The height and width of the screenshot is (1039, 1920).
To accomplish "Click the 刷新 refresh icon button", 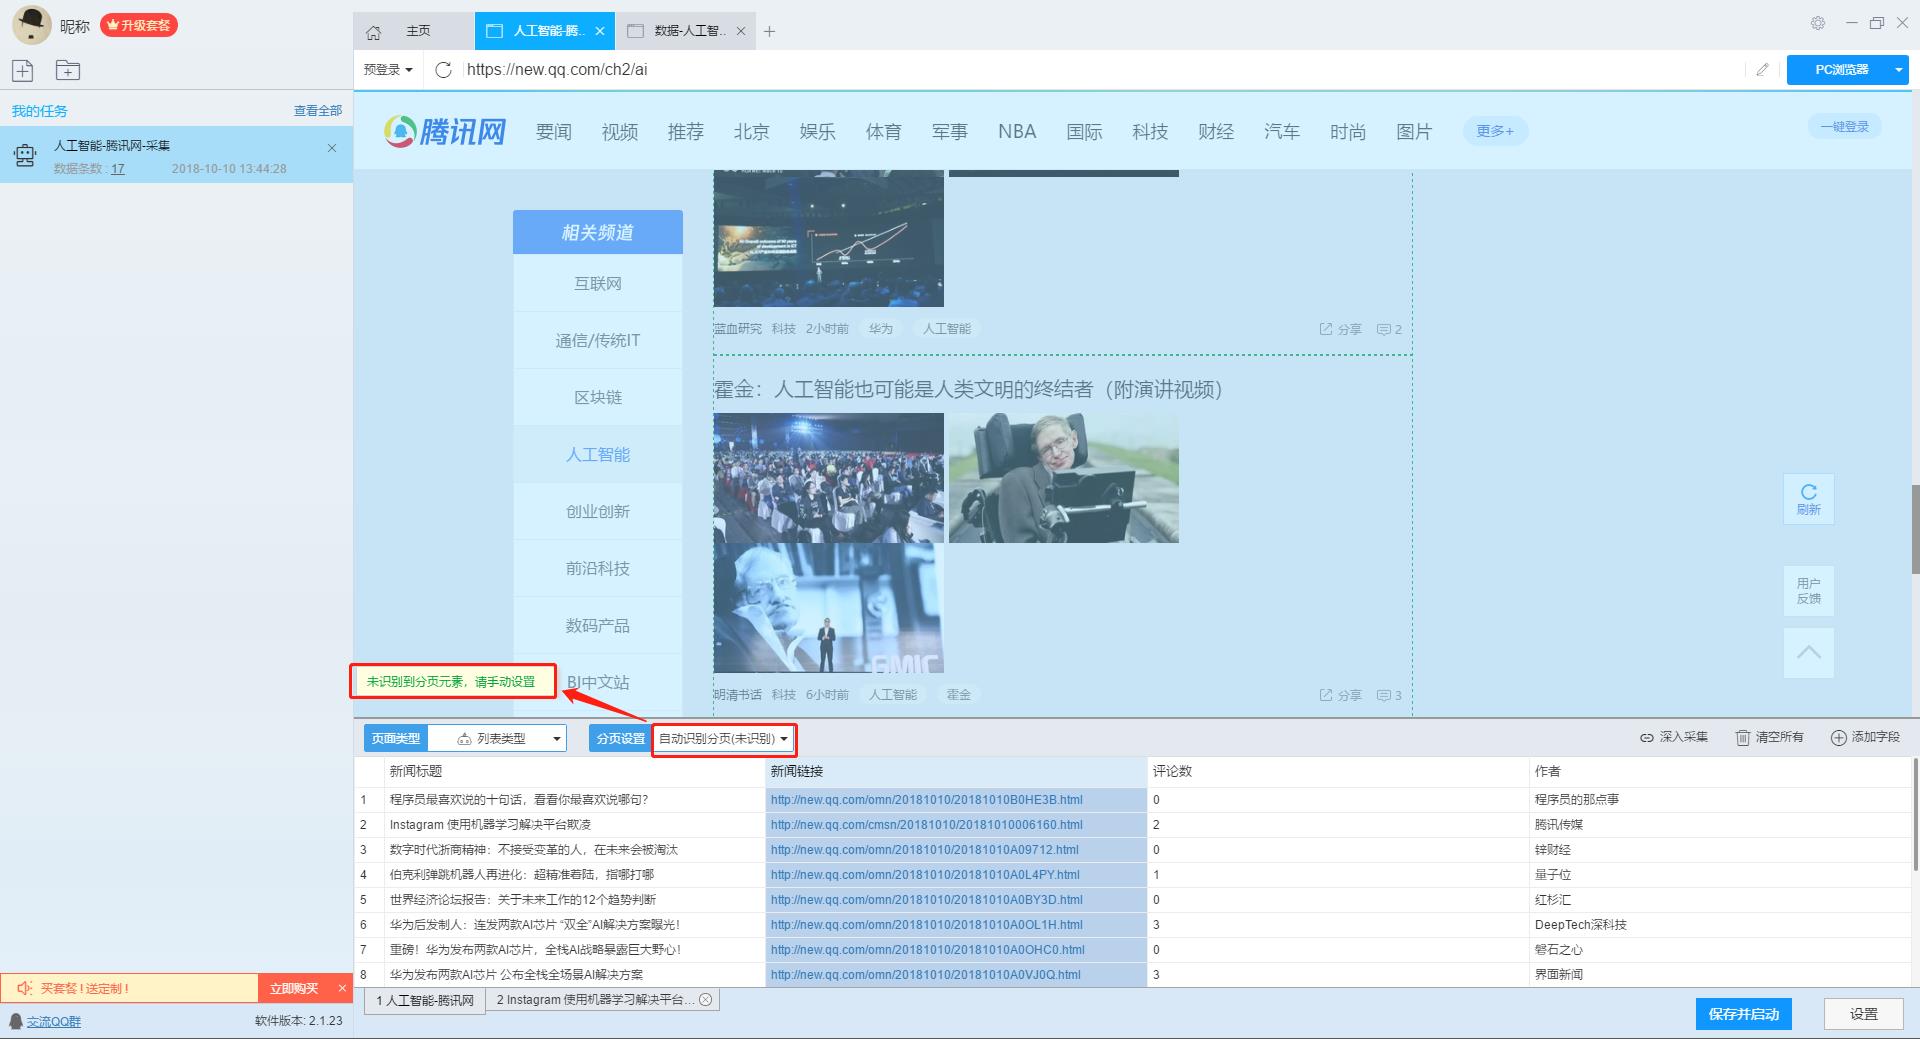I will 1808,499.
